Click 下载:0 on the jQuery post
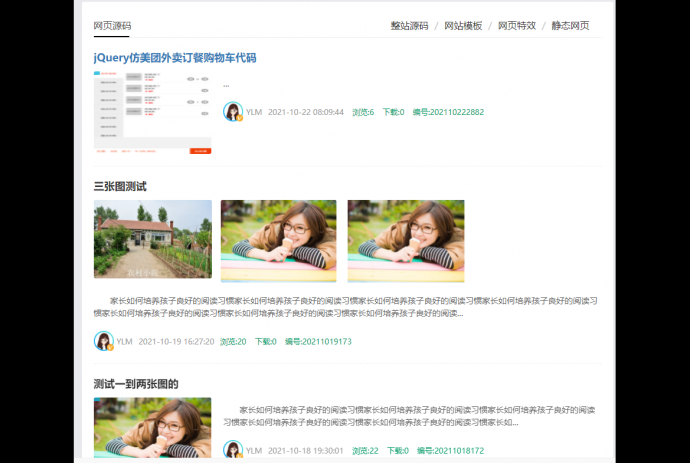The width and height of the screenshot is (690, 463). point(393,112)
